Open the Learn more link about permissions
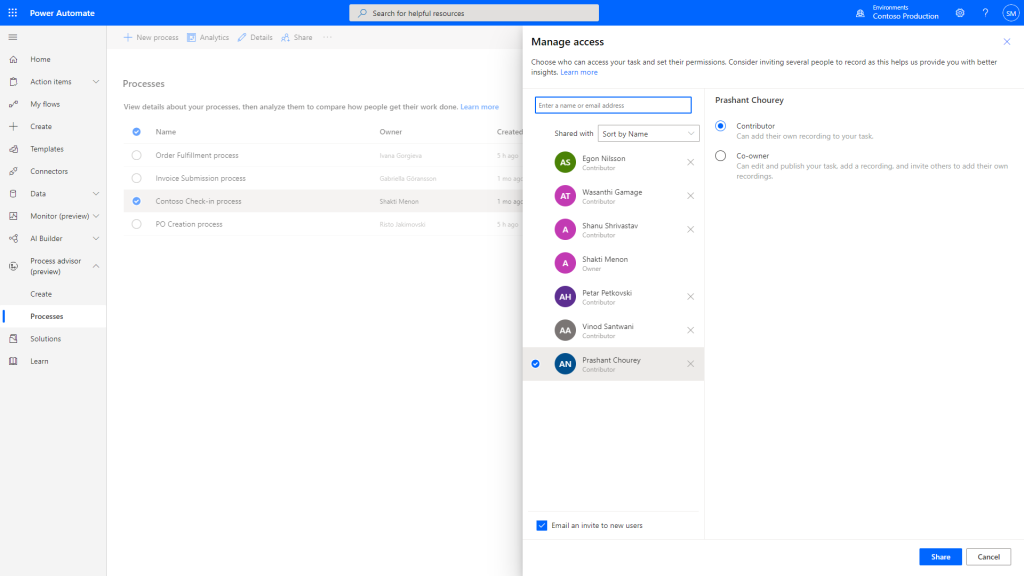This screenshot has height=576, width=1024. tap(579, 71)
